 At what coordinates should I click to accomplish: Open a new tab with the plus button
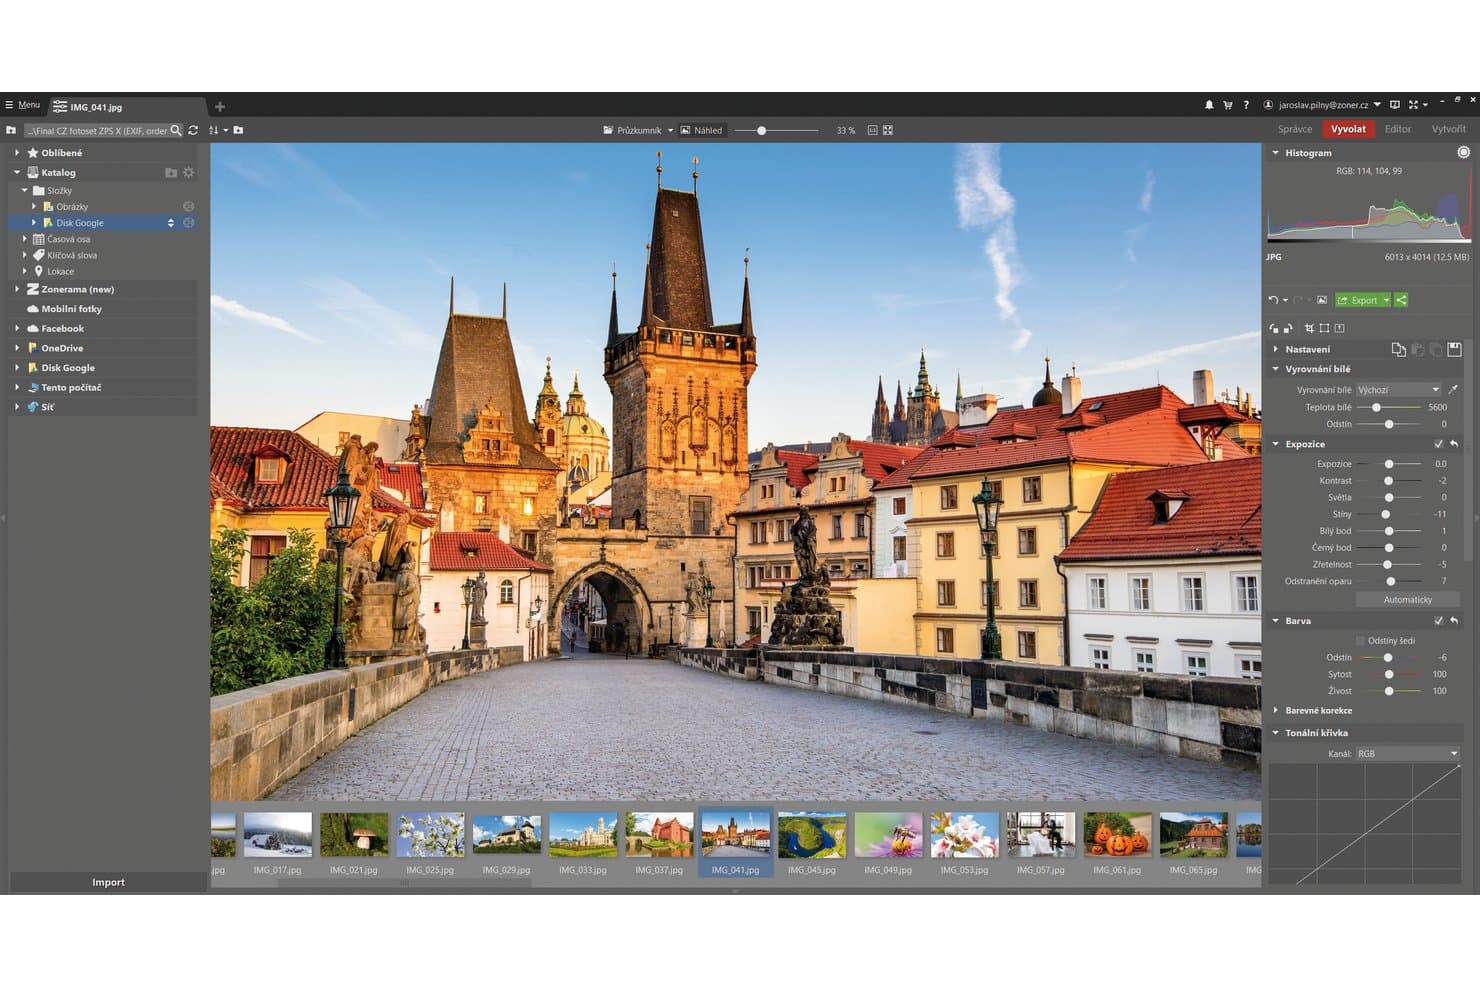[220, 107]
